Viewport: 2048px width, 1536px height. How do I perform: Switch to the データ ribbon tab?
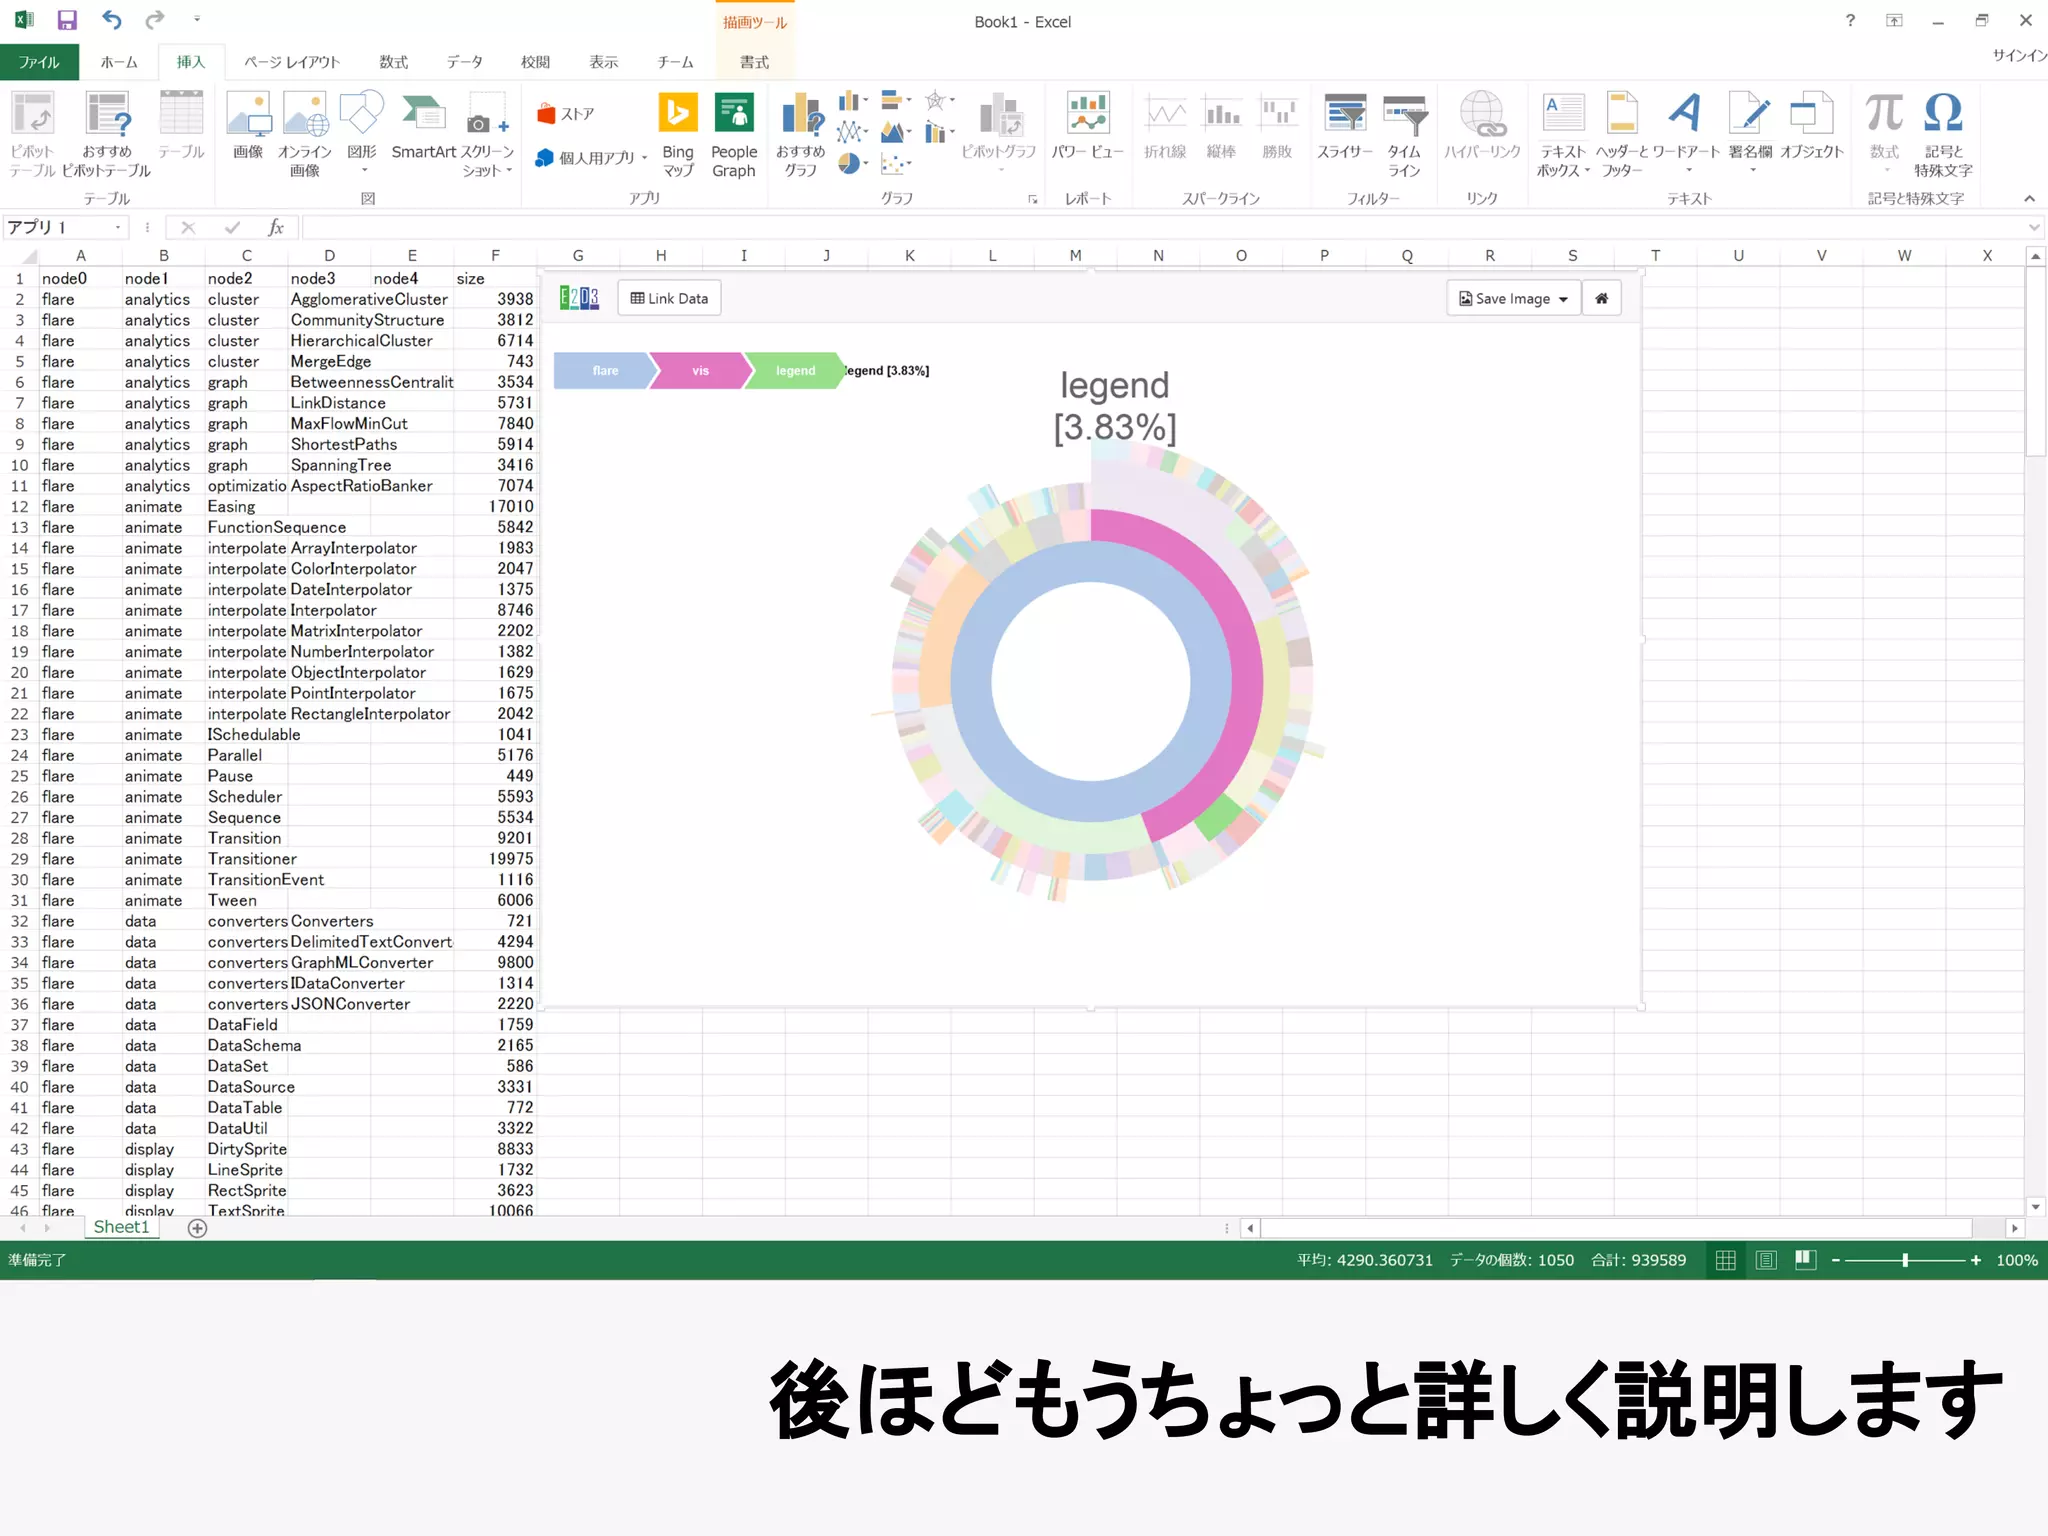click(464, 62)
